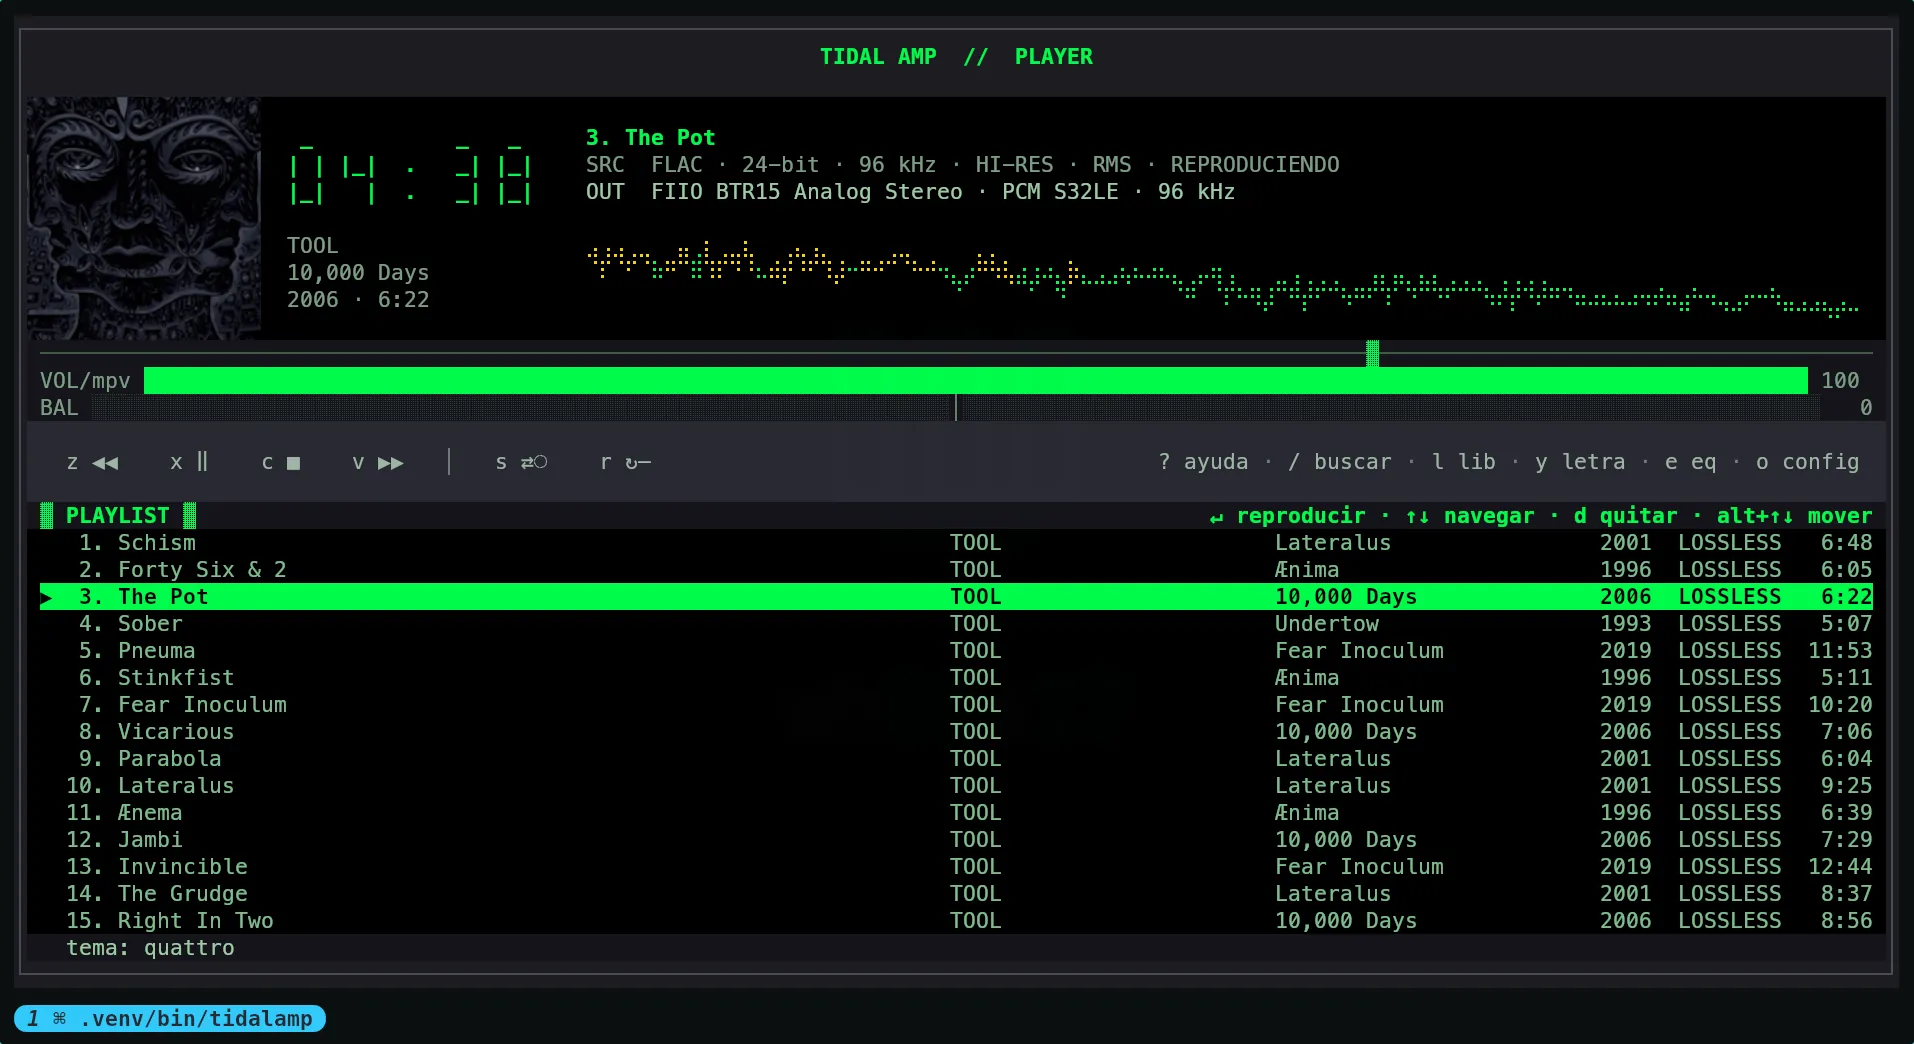Select track 12 Jambi
The image size is (1914, 1044).
click(956, 840)
